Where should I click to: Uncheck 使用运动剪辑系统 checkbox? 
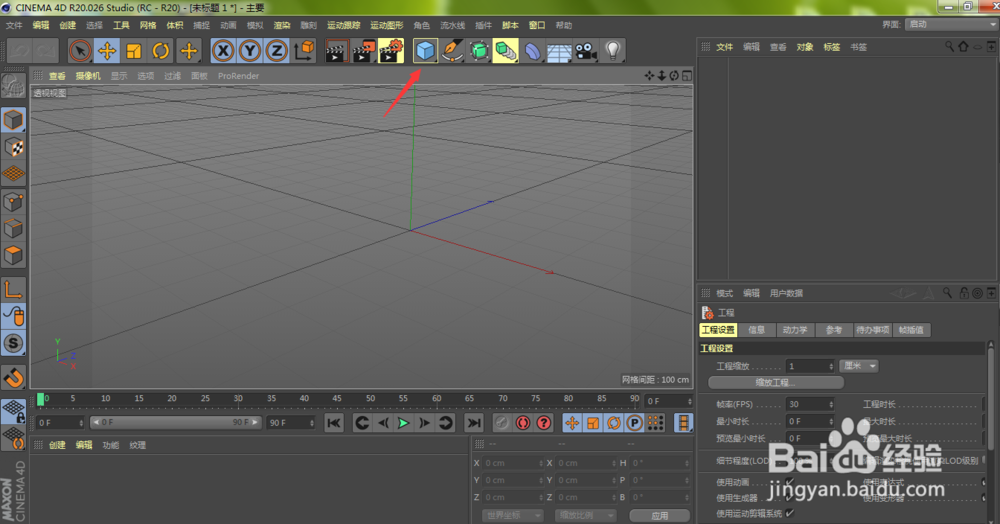(790, 513)
